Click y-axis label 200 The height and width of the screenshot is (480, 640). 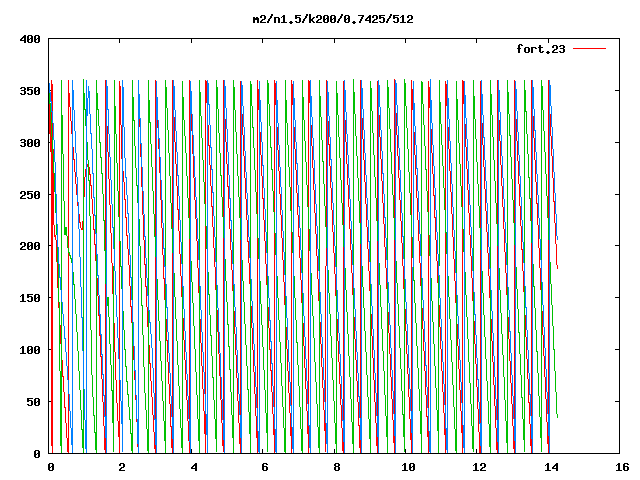click(30, 246)
